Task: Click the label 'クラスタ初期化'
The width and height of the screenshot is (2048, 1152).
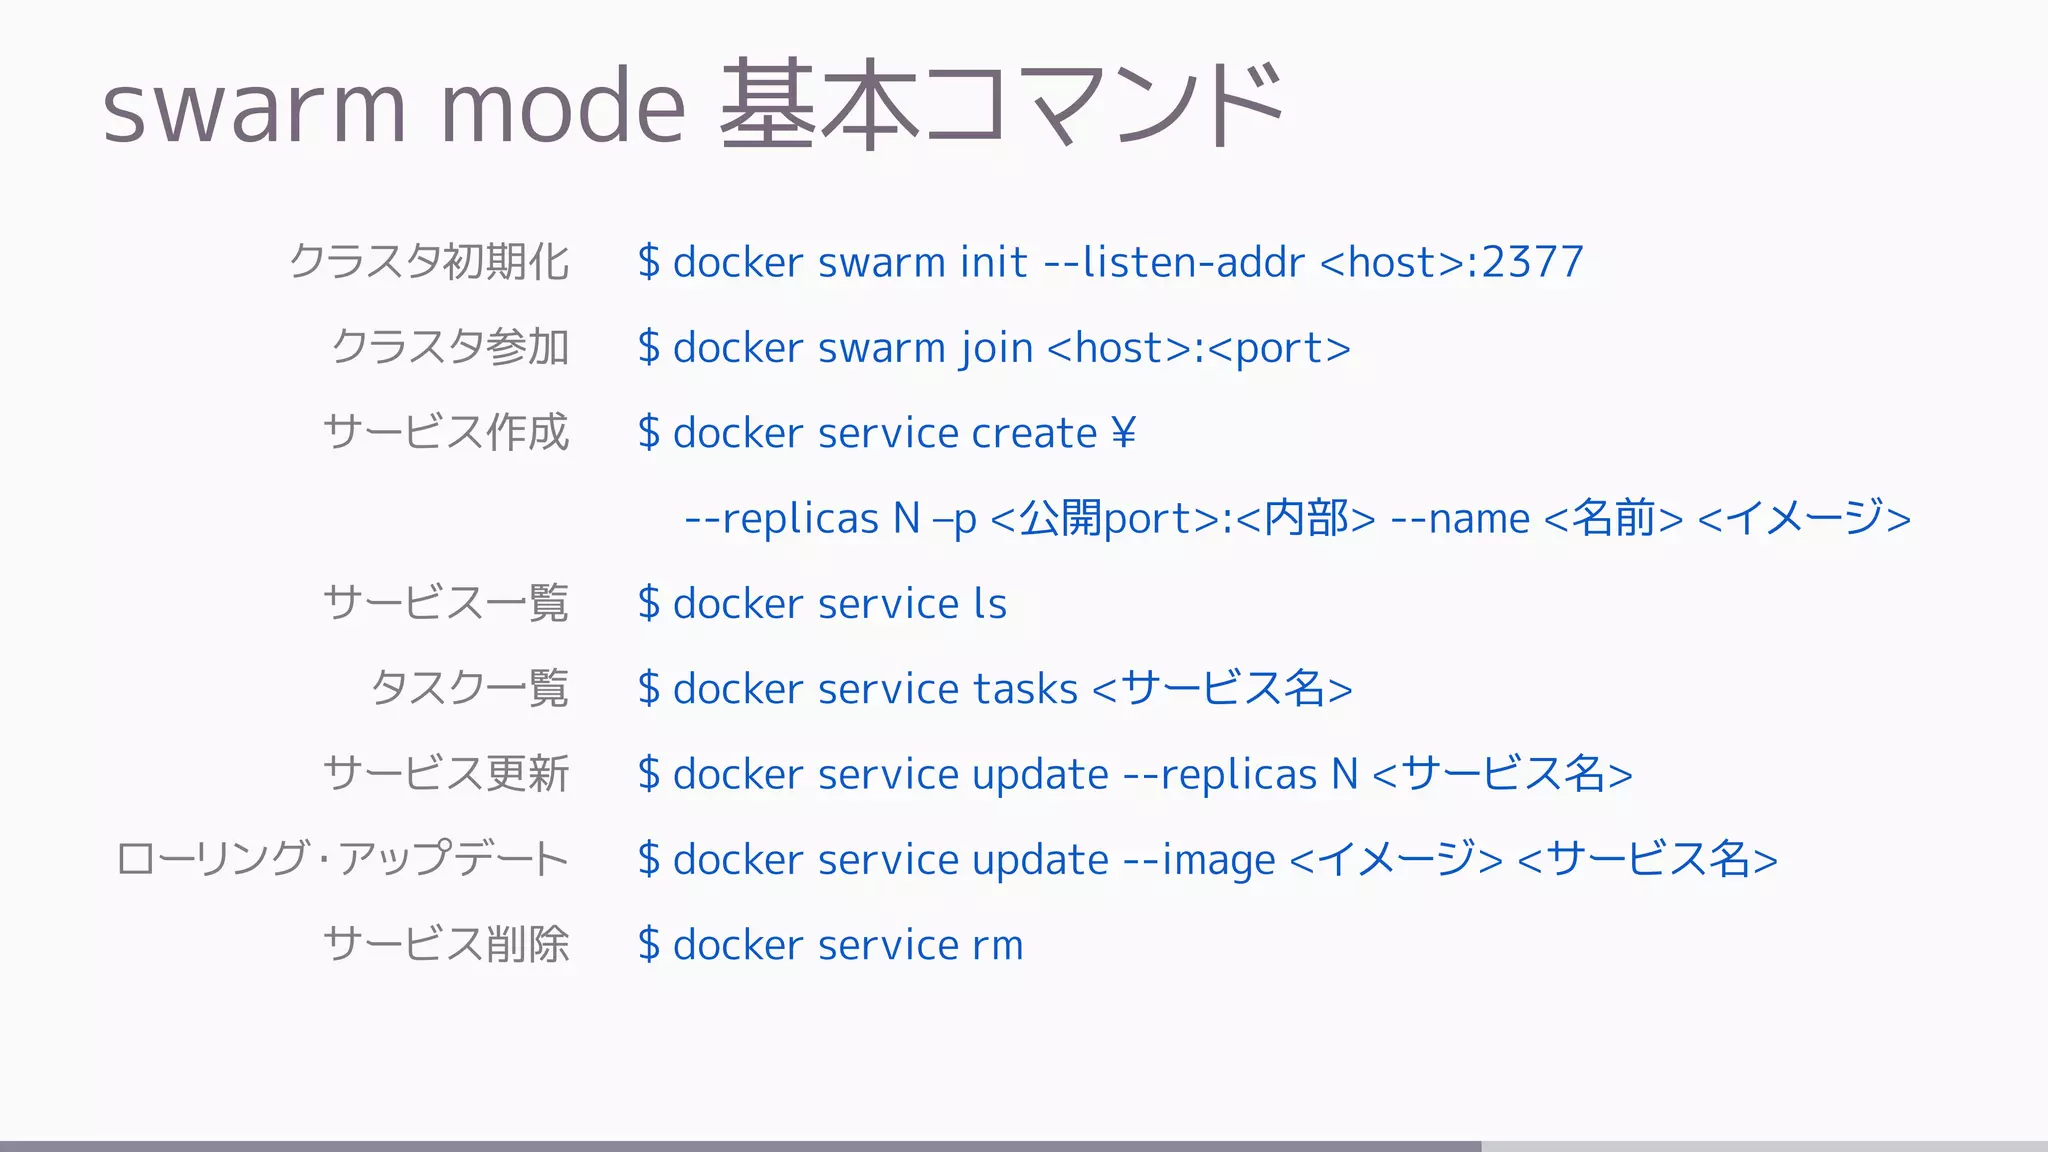Action: pyautogui.click(x=429, y=262)
